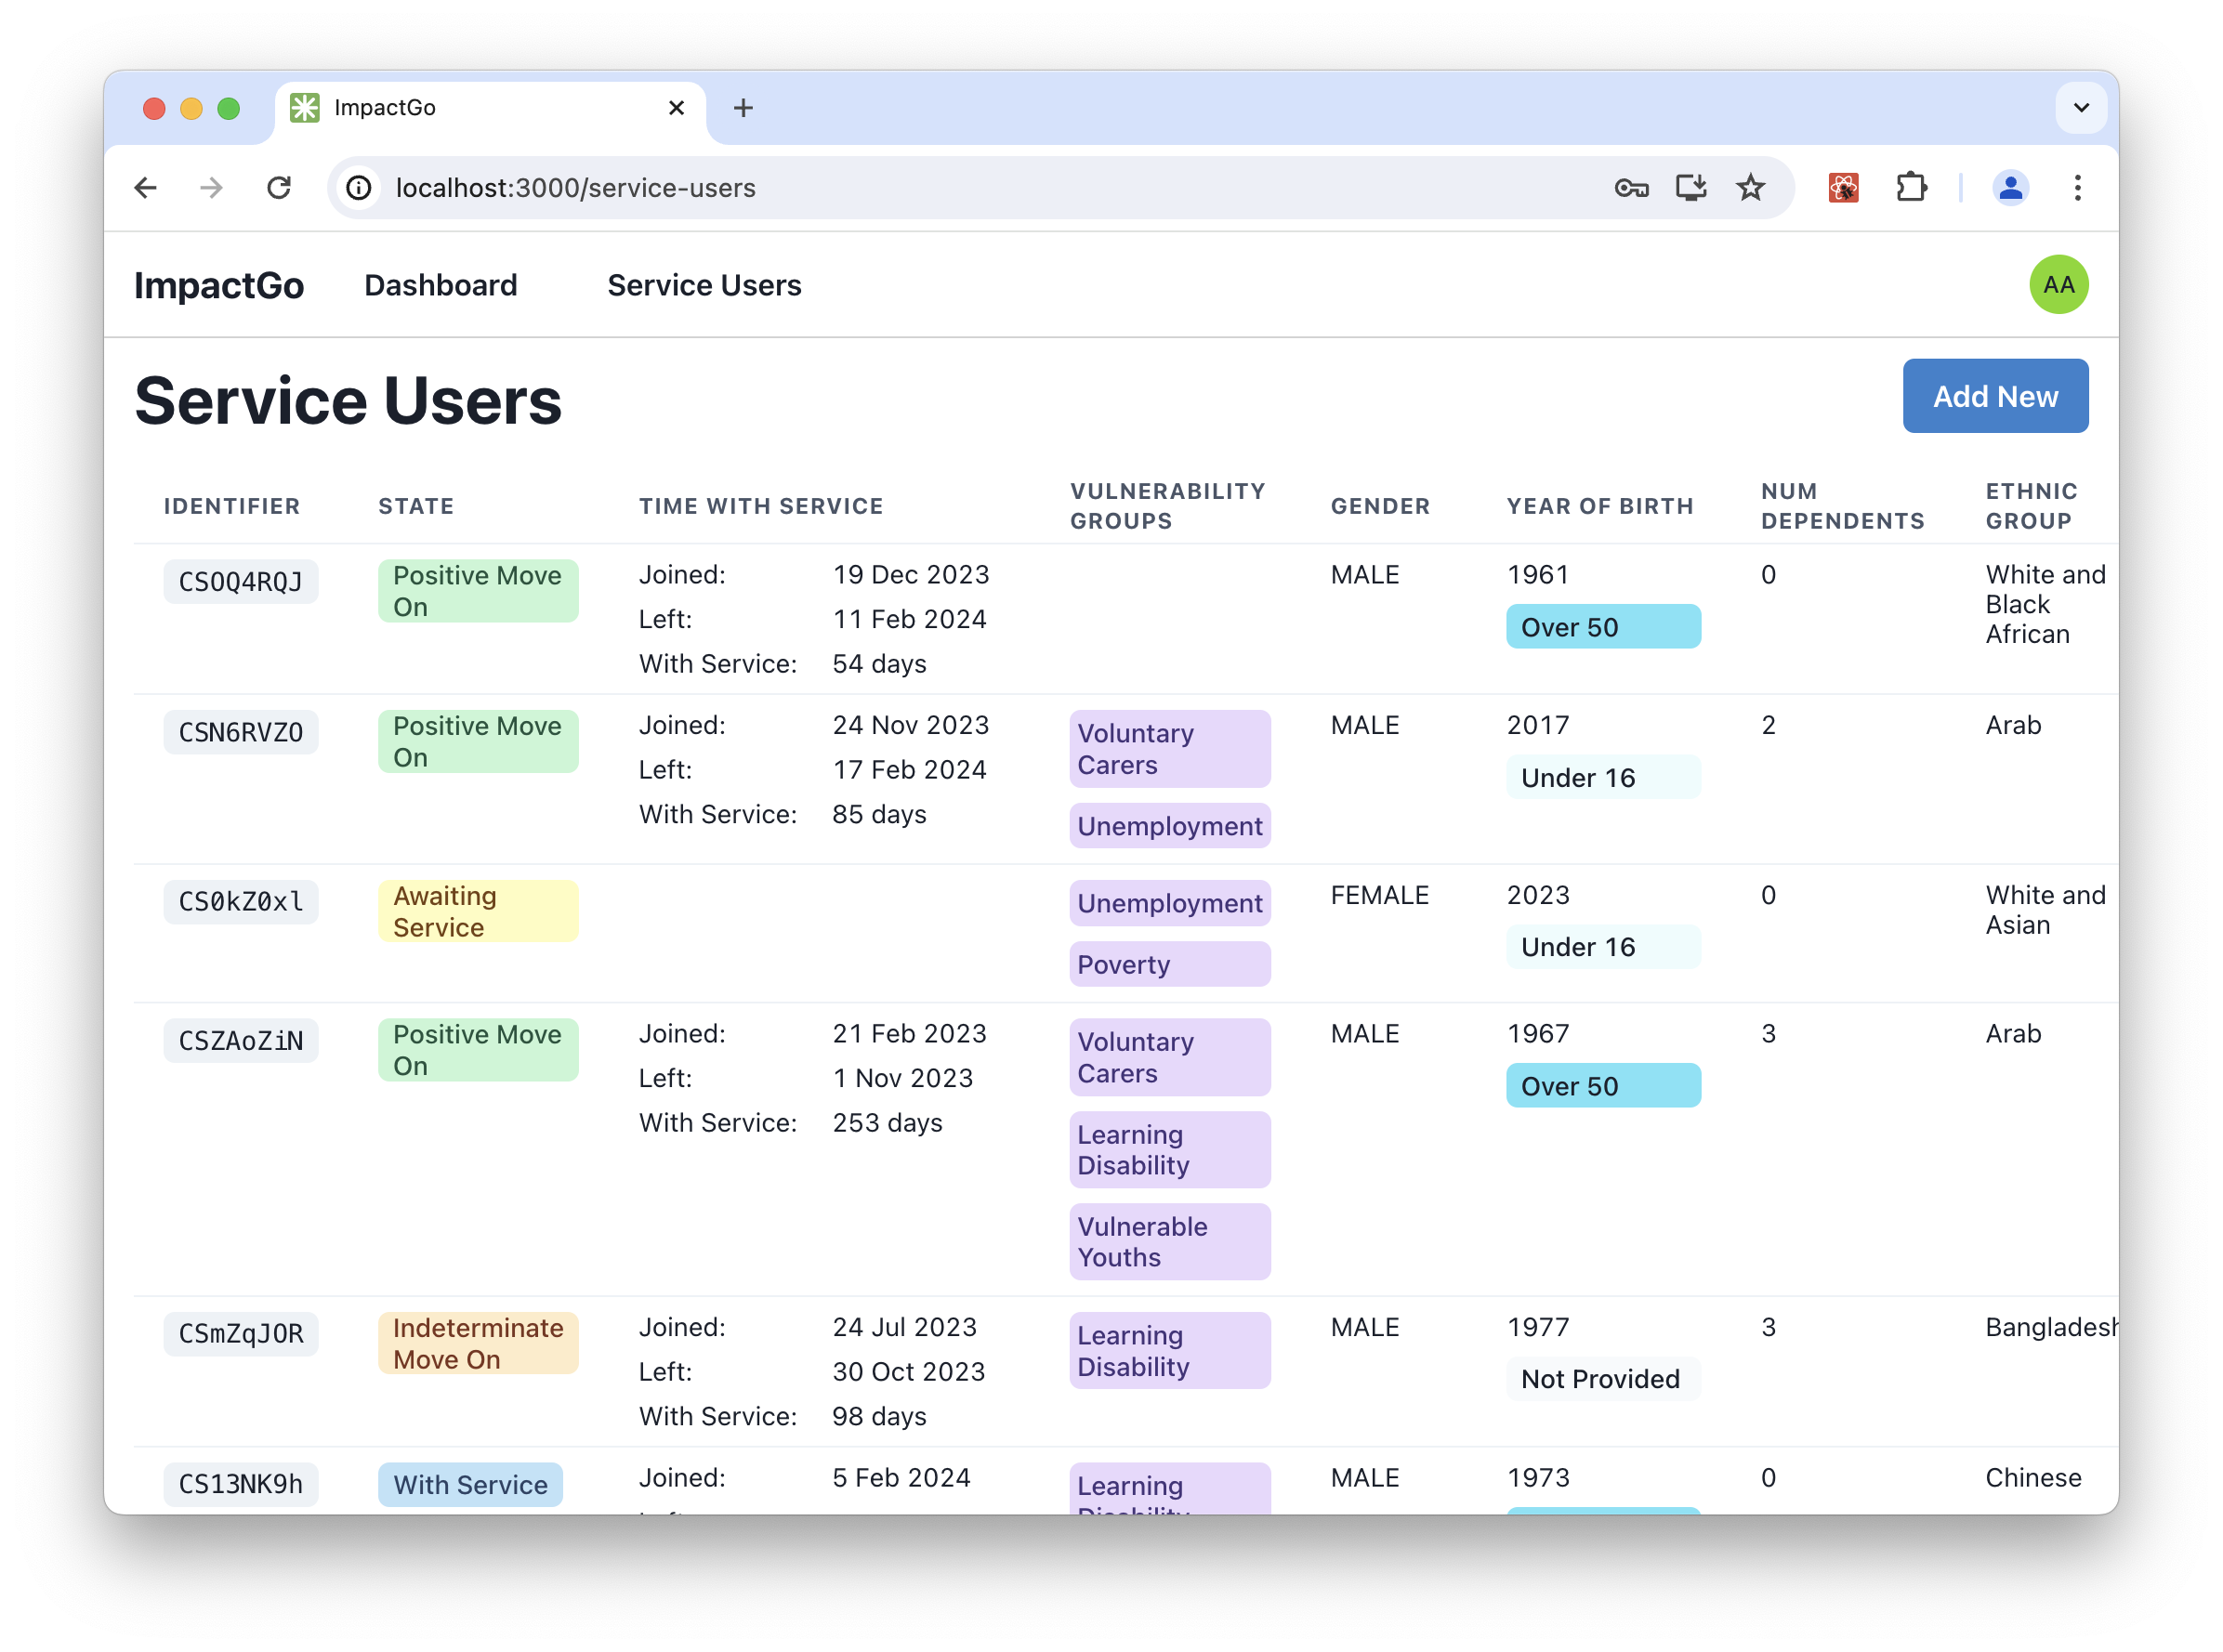Image resolution: width=2223 pixels, height=1652 pixels.
Task: Click Positive Move On badge for CSZAoZiN
Action: coord(478,1051)
